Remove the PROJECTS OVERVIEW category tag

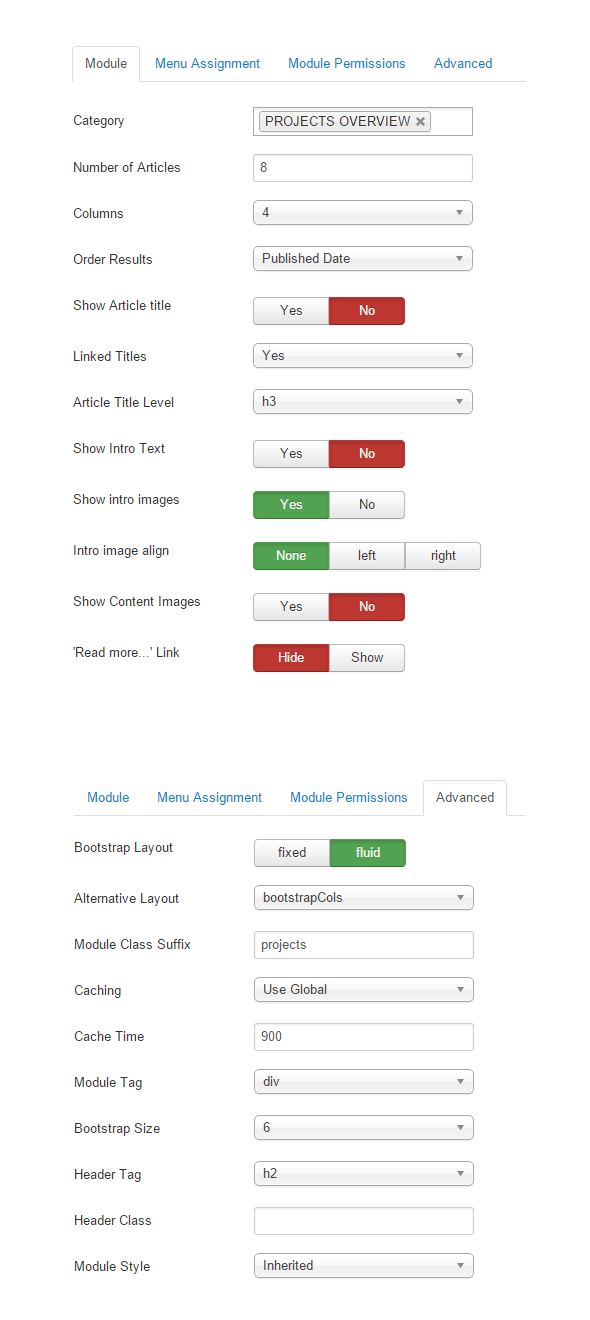click(x=421, y=121)
